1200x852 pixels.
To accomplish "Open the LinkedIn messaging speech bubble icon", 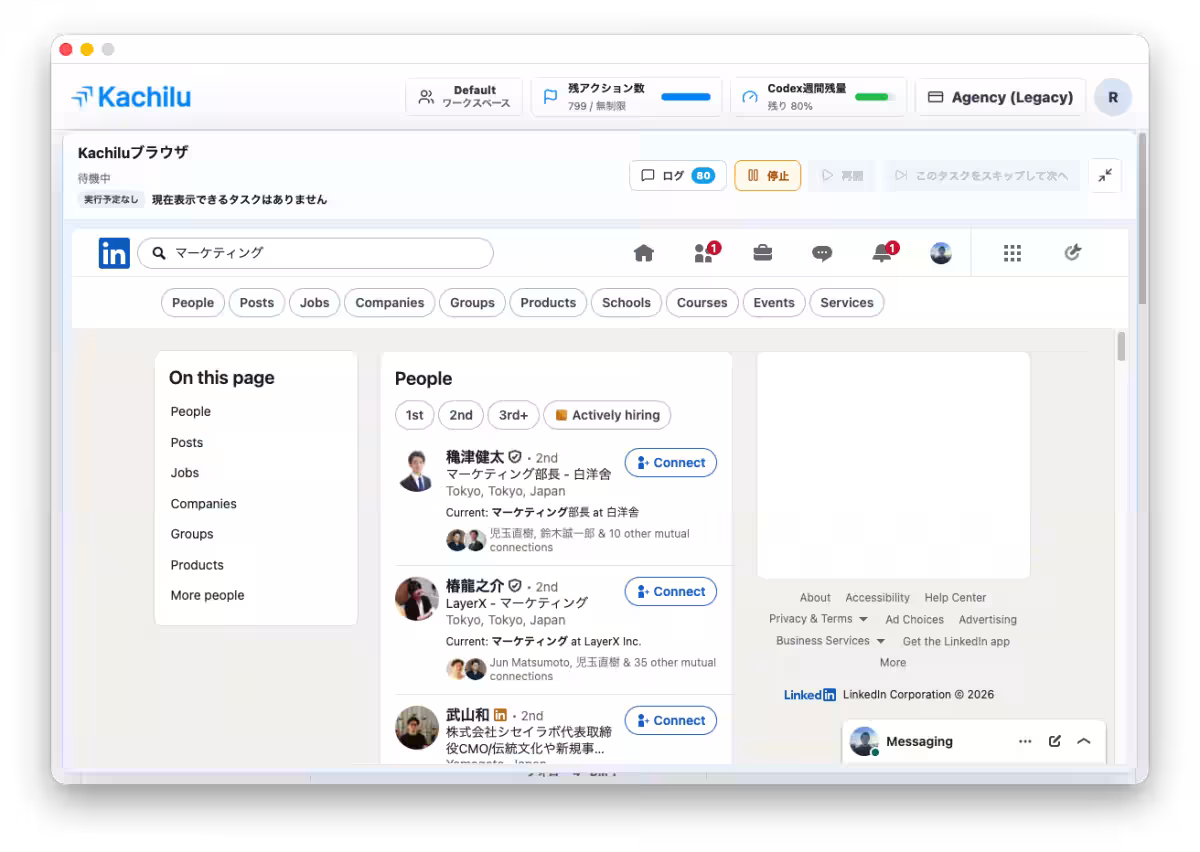I will pyautogui.click(x=822, y=253).
